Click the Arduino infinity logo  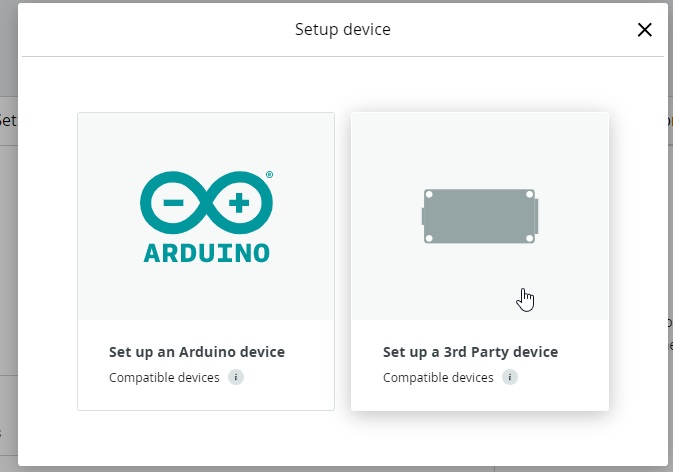(206, 203)
